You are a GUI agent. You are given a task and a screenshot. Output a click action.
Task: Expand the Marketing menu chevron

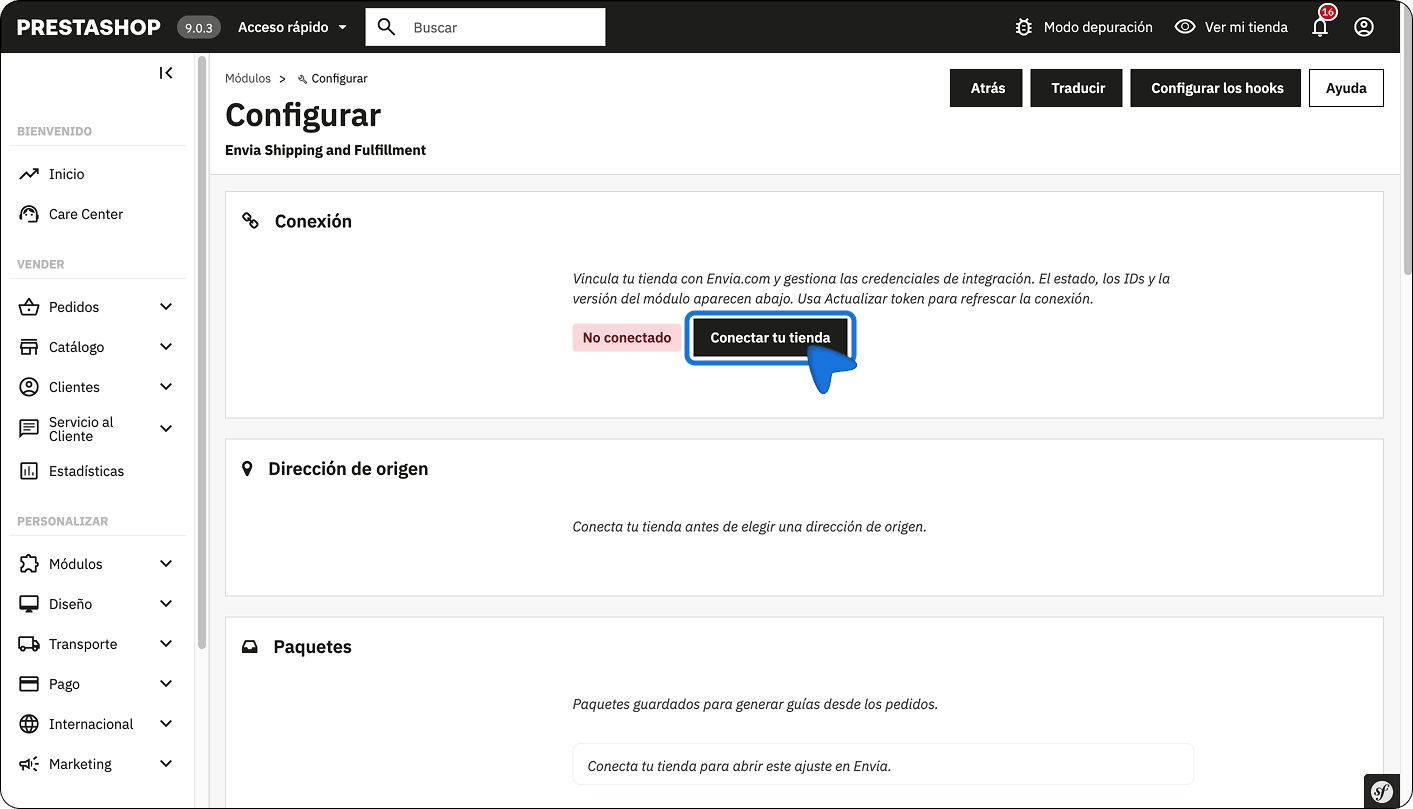pos(166,764)
